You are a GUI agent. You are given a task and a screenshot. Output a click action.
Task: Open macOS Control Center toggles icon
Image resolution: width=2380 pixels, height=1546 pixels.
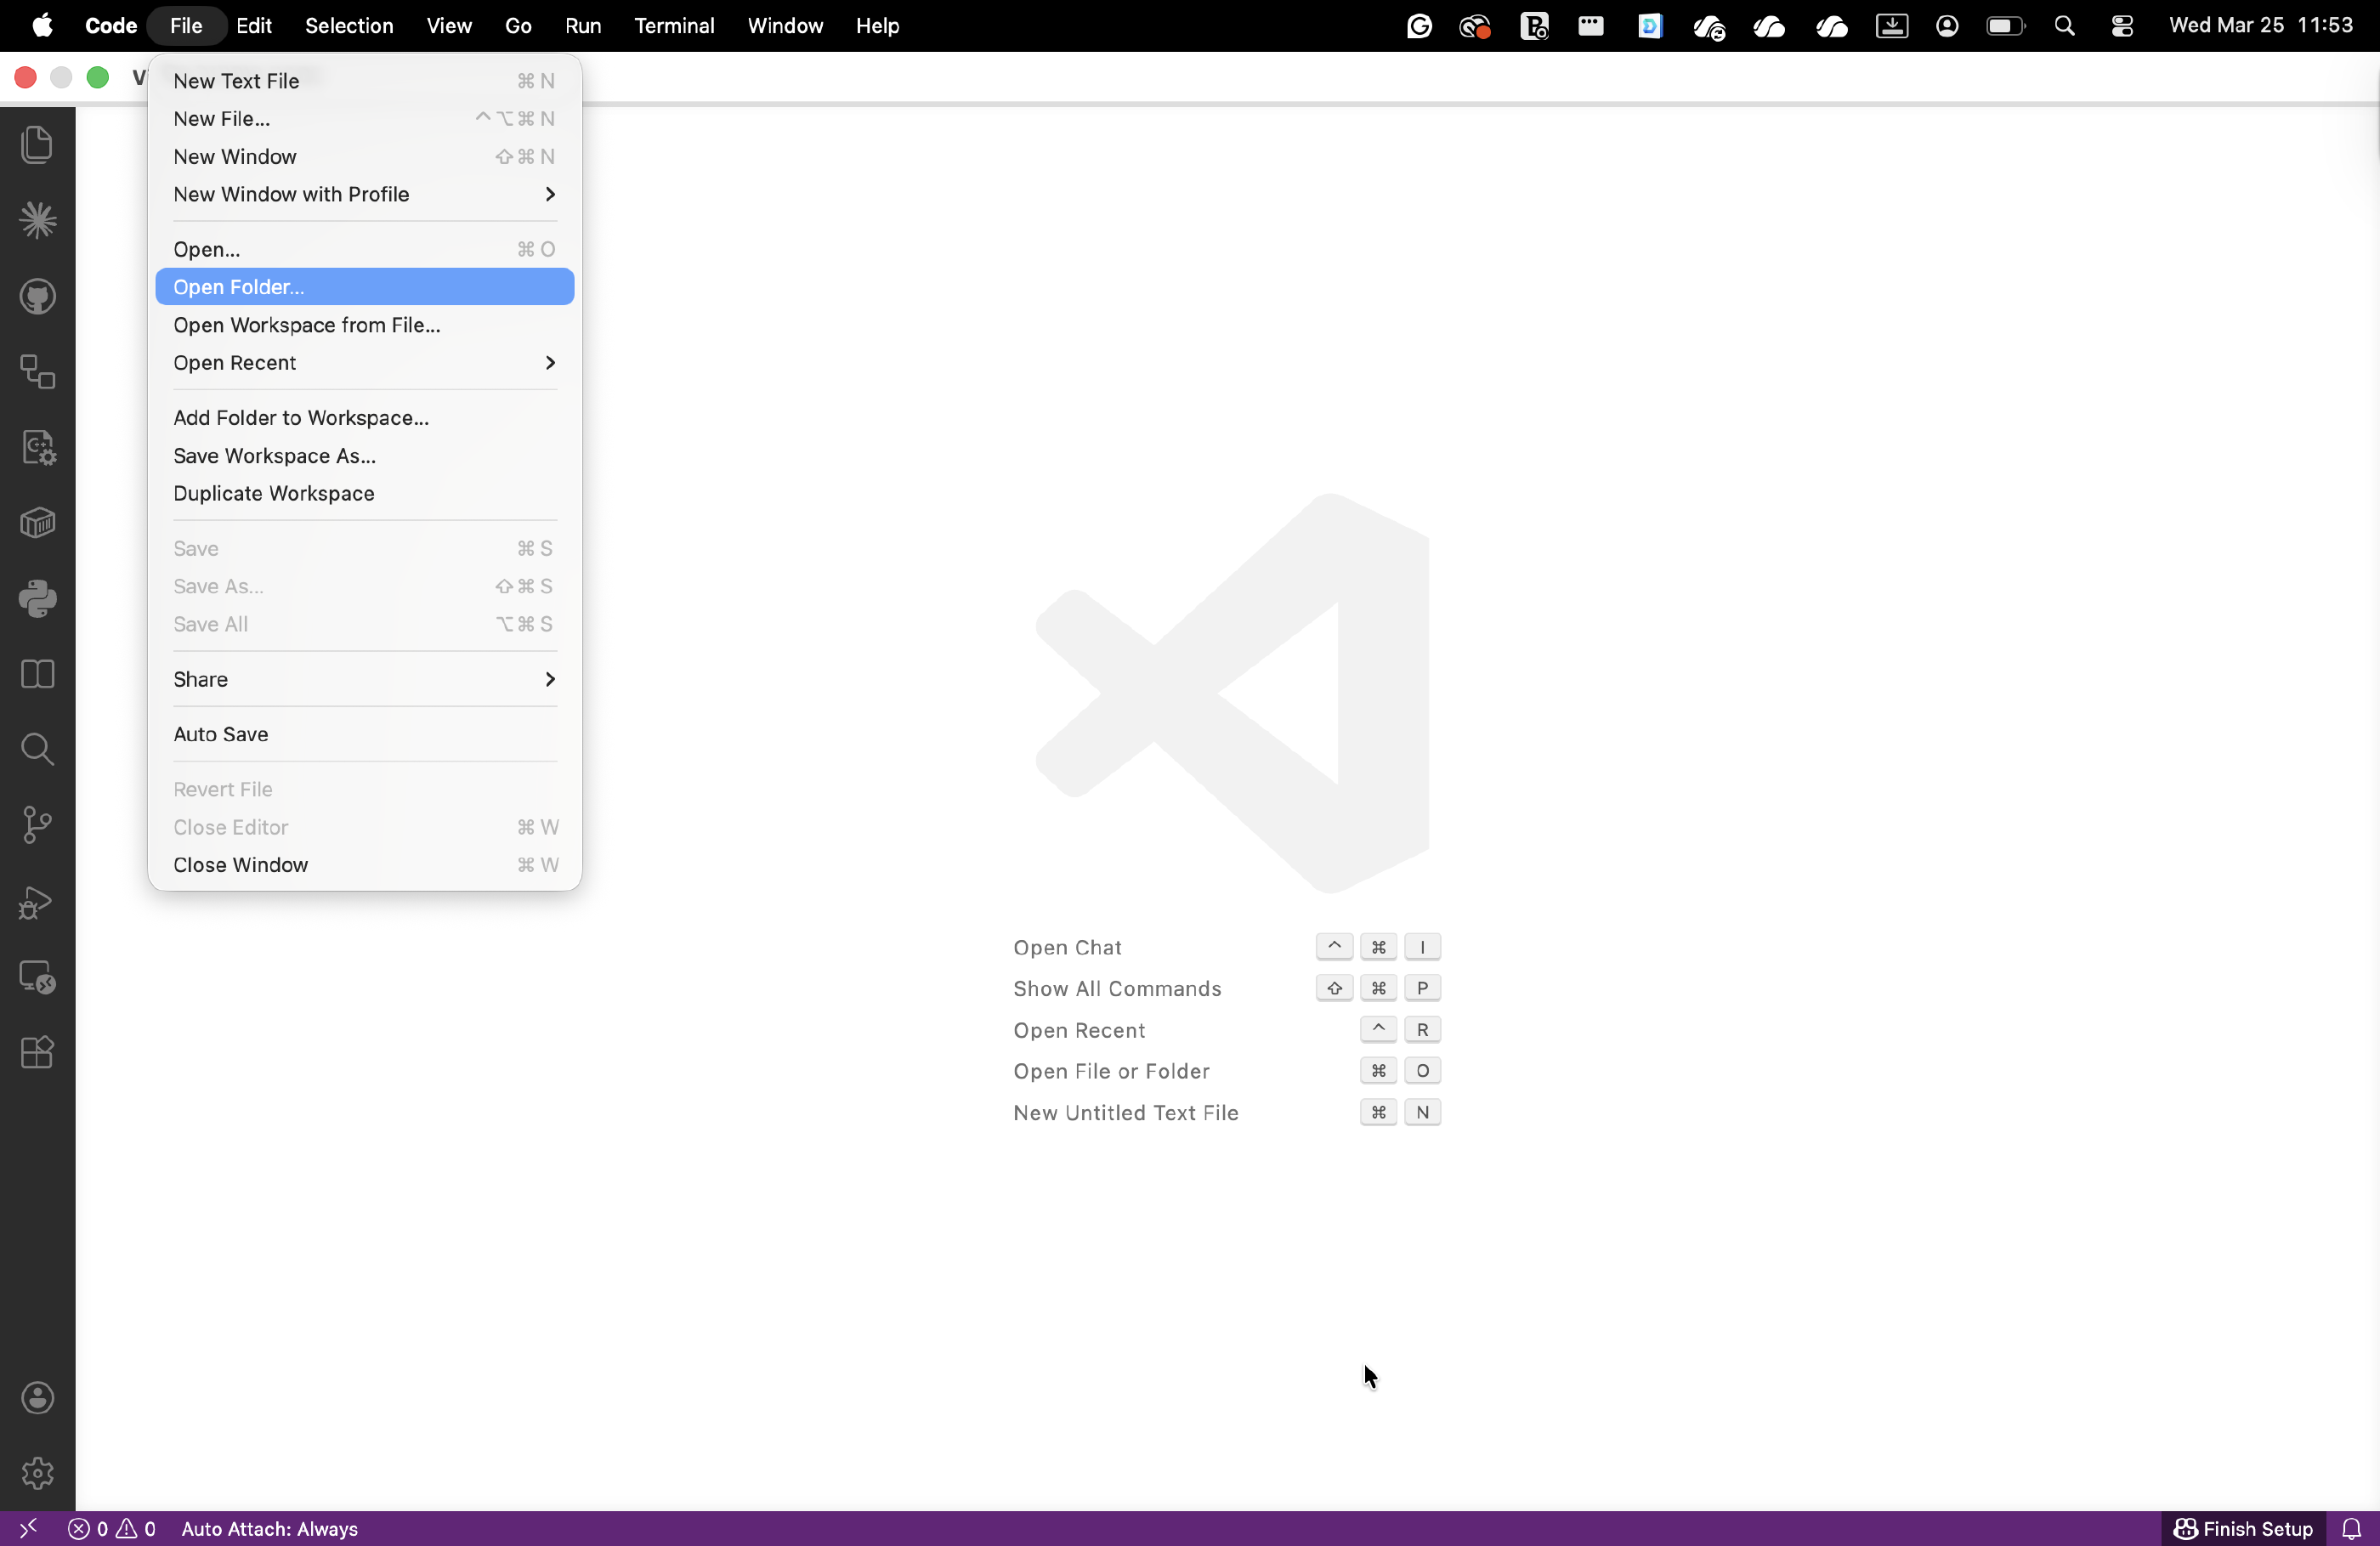tap(2122, 26)
